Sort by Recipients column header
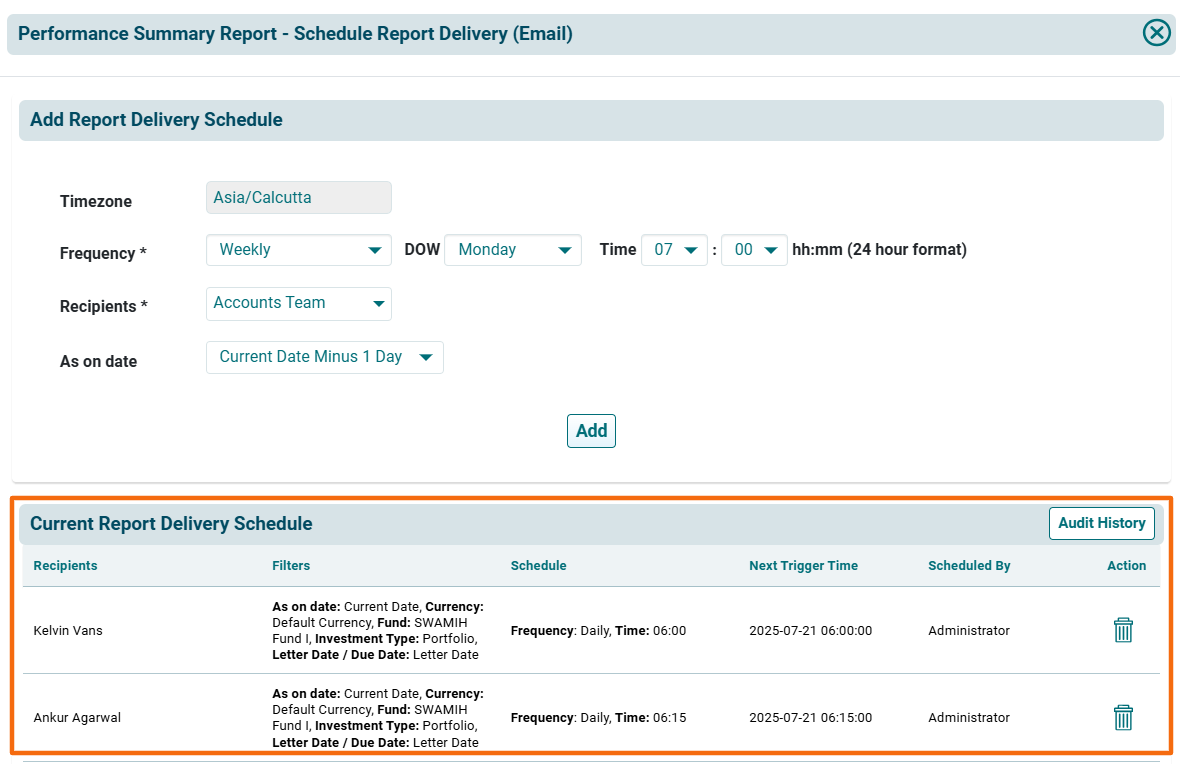Viewport: 1180px width, 764px height. click(65, 566)
